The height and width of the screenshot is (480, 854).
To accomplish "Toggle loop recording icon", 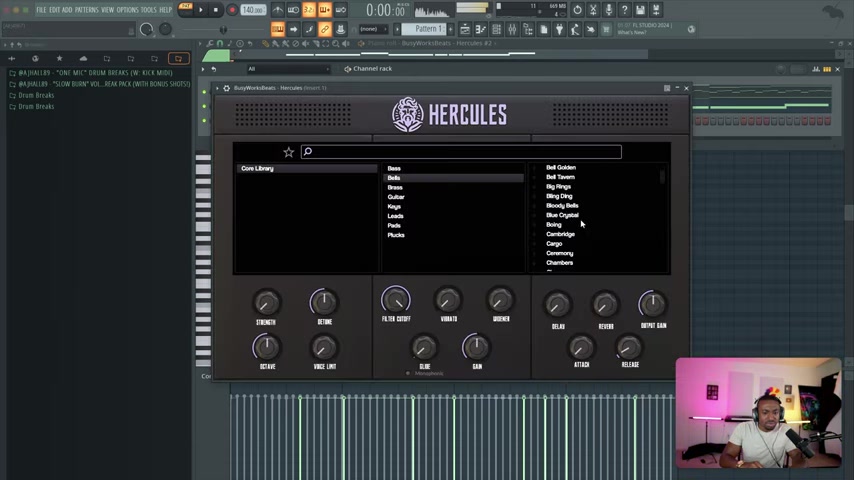I will pyautogui.click(x=340, y=10).
